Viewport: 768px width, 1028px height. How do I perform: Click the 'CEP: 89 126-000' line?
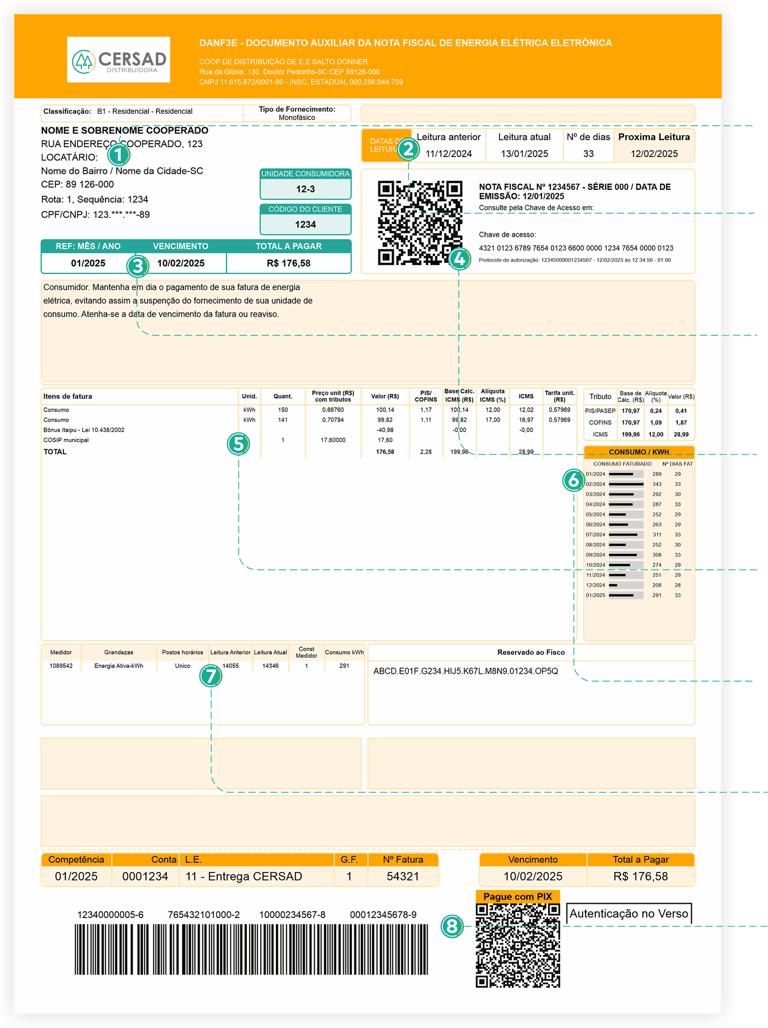(x=77, y=185)
